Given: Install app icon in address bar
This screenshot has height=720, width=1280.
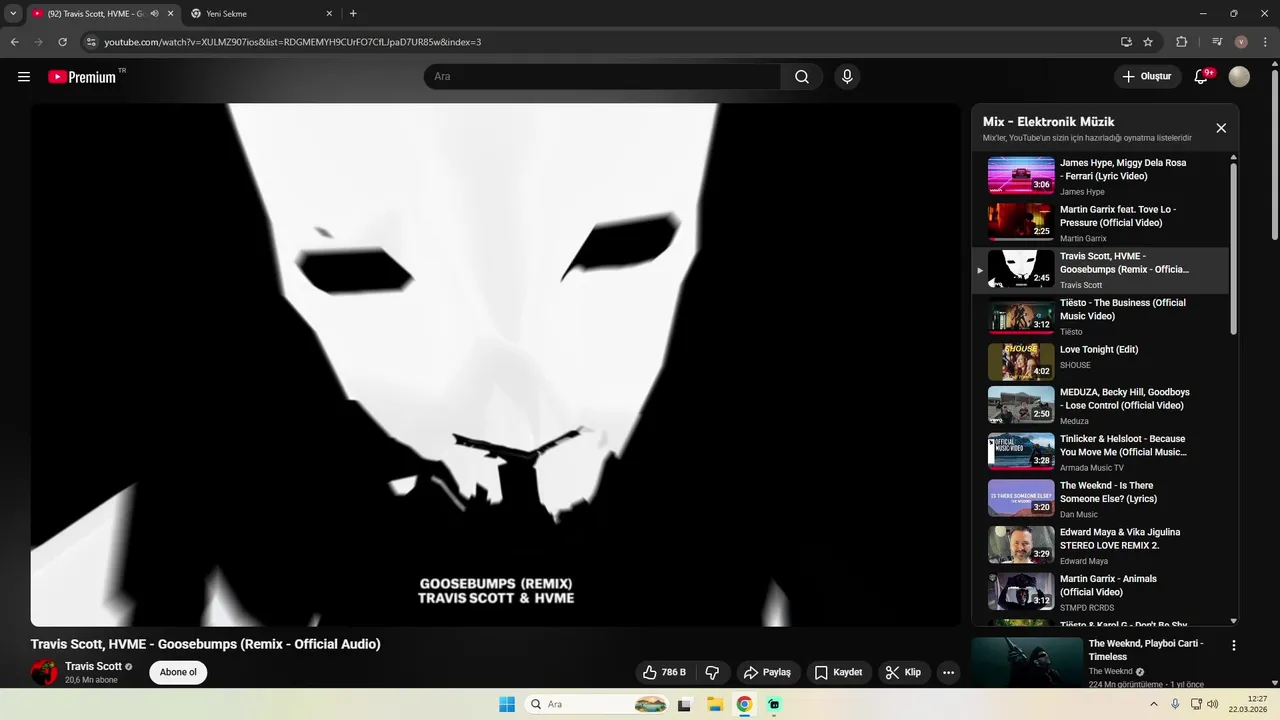Looking at the screenshot, I should tap(1126, 42).
